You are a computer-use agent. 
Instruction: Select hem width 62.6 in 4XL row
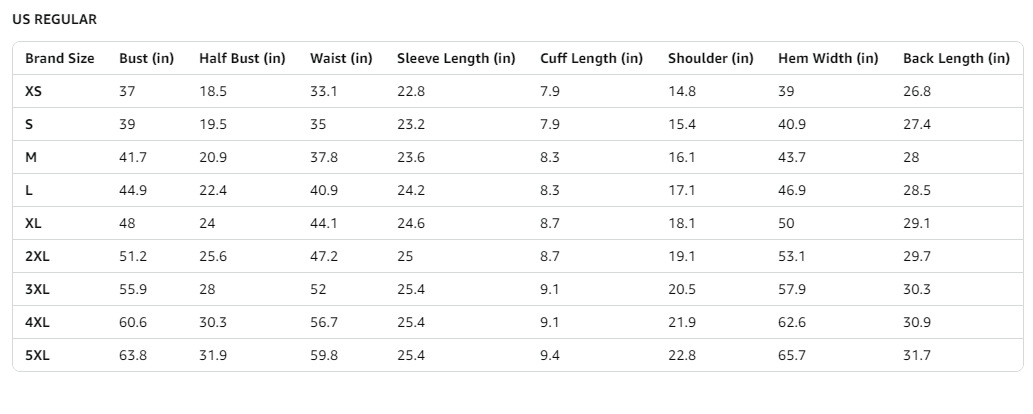[x=792, y=322]
